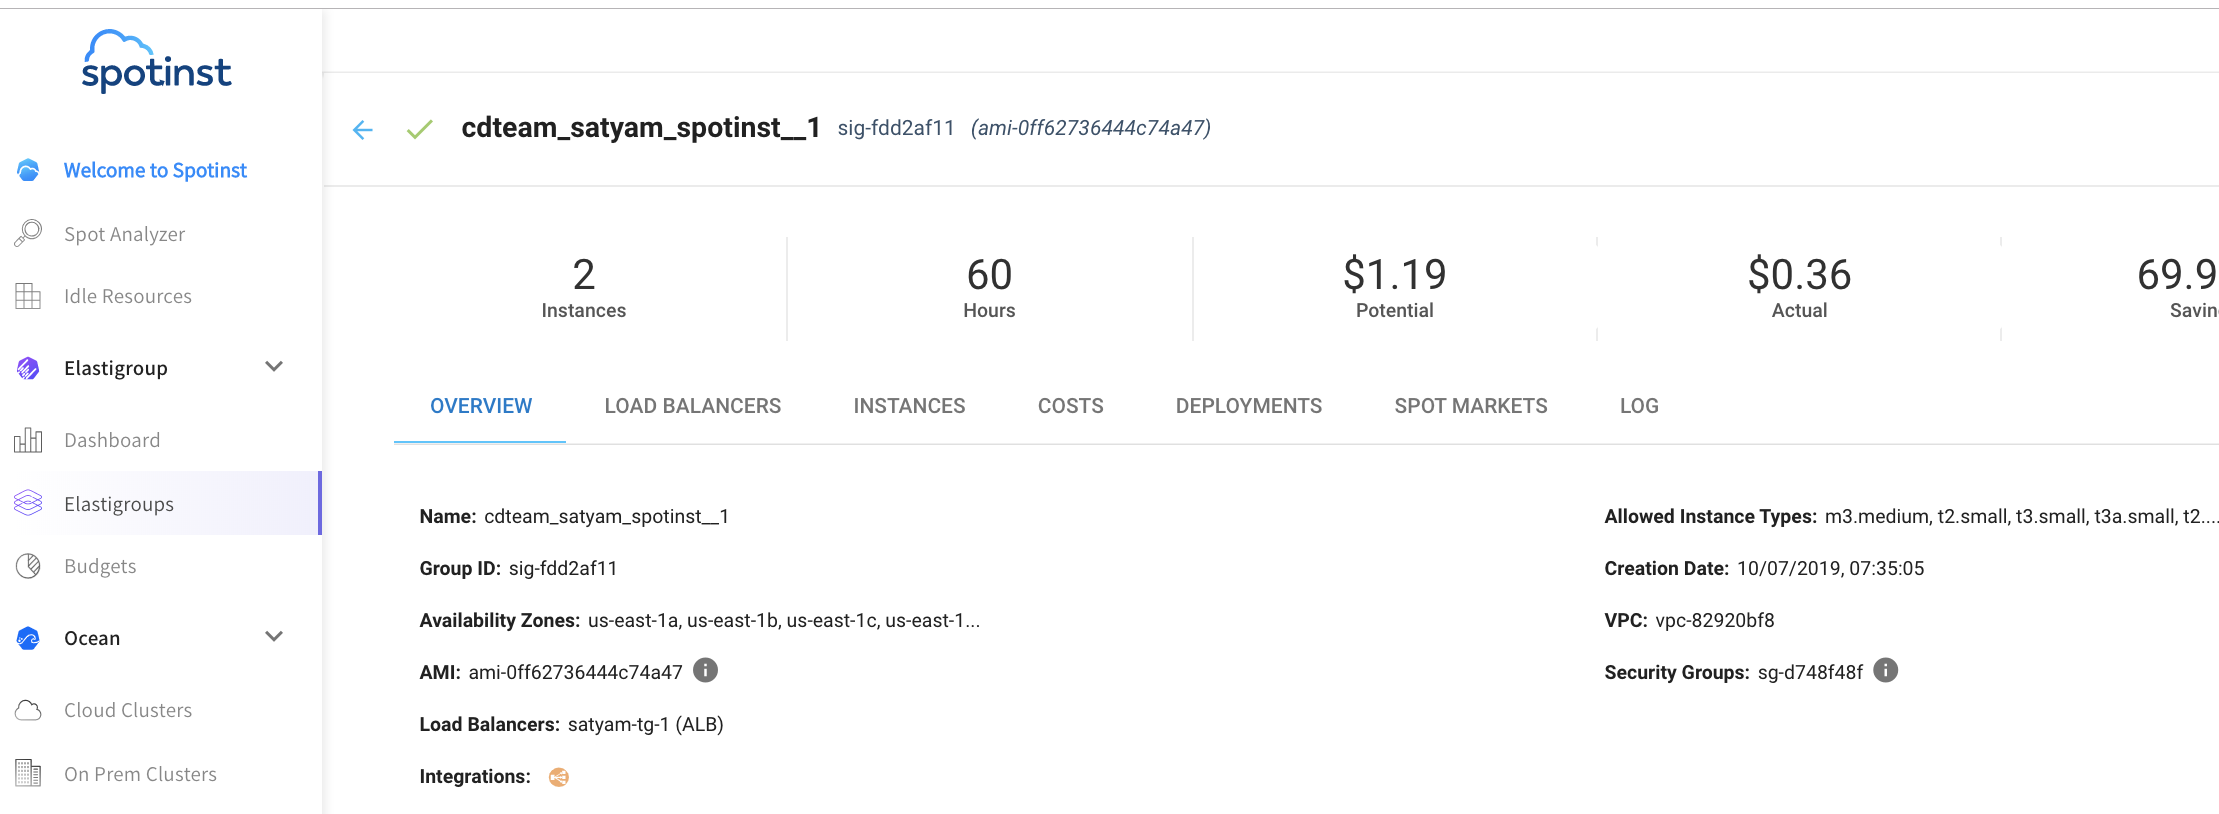2219x814 pixels.
Task: Collapse the Ocean menu chevron
Action: 274,637
